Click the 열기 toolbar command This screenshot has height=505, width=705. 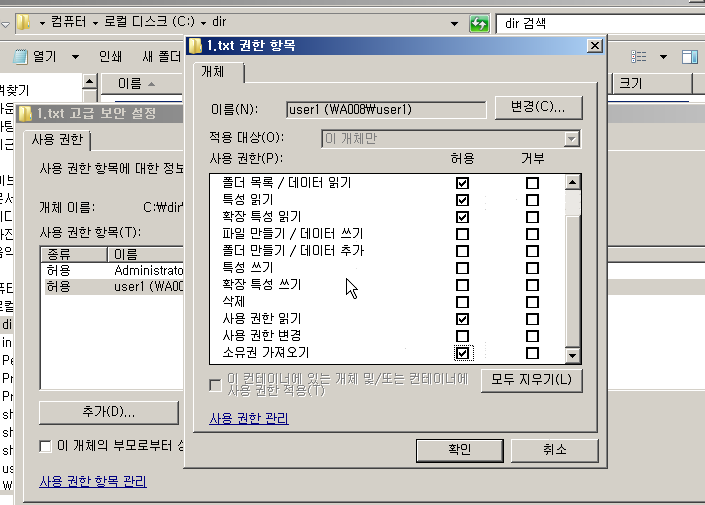click(45, 57)
